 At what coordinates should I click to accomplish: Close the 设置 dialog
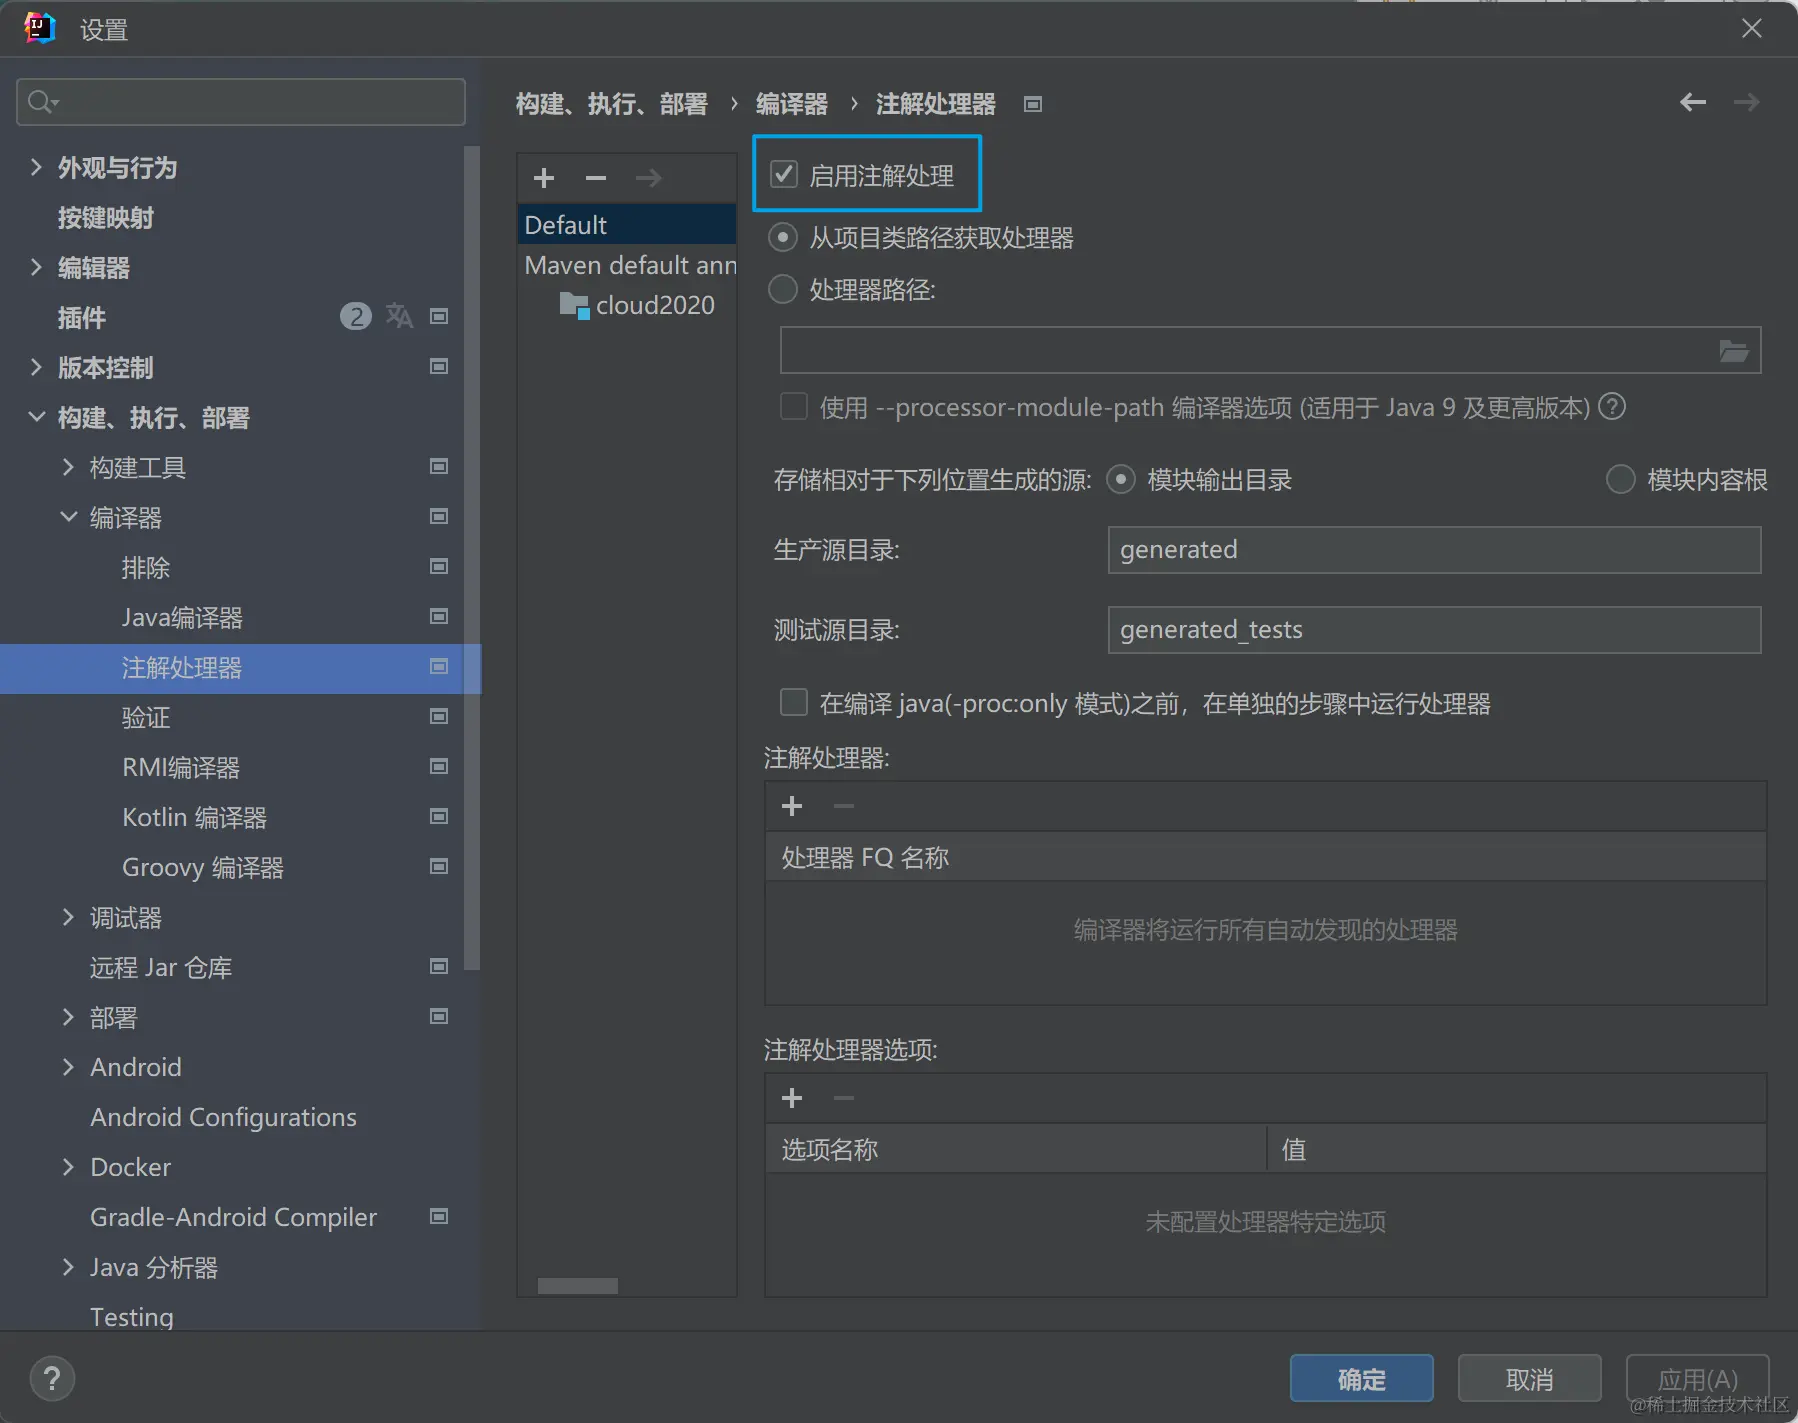(x=1752, y=29)
